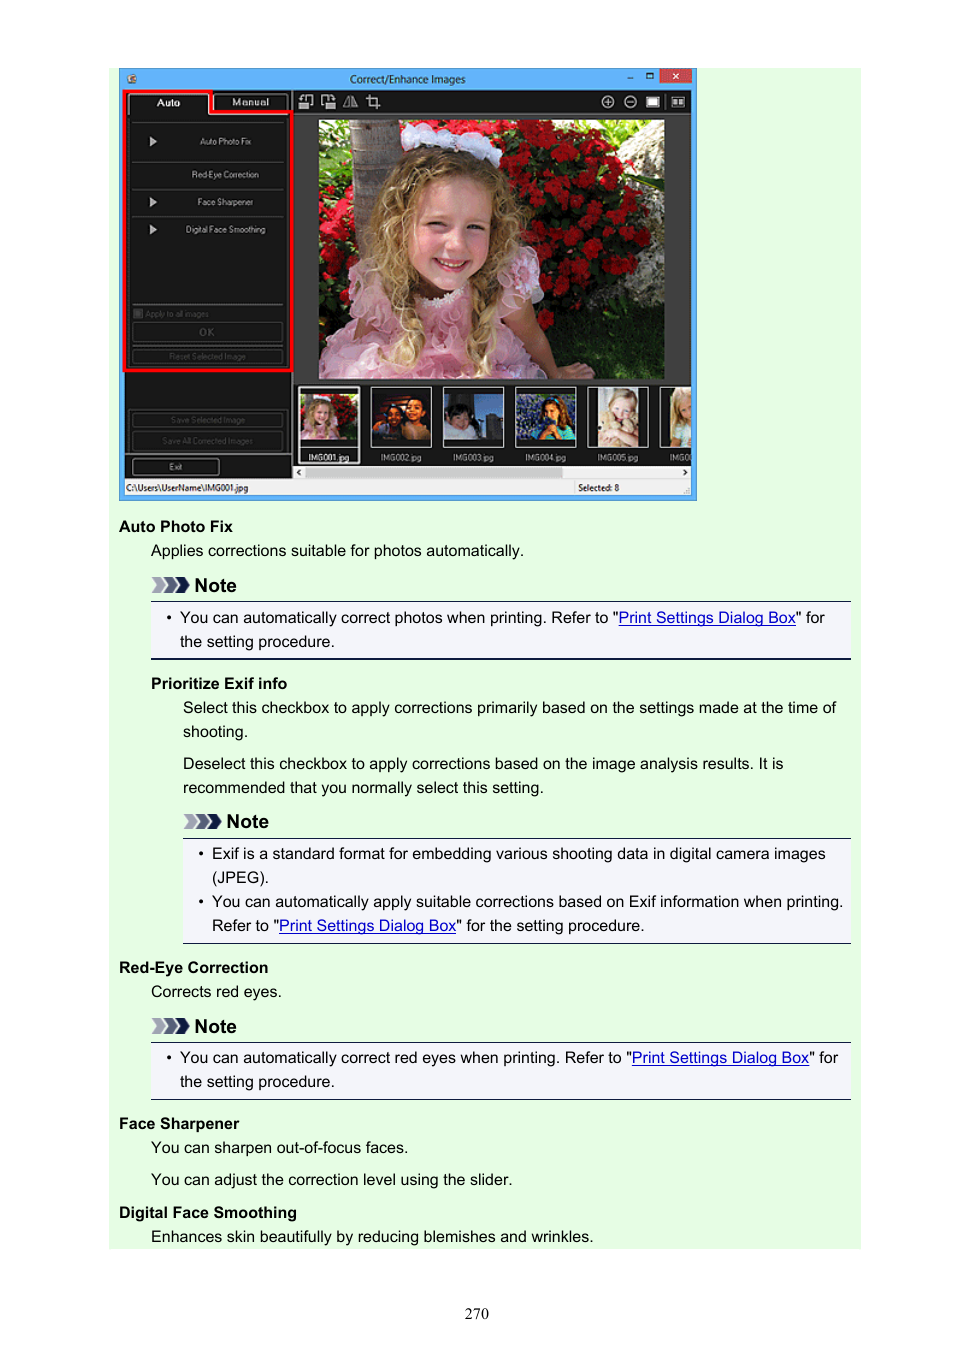Click the Auto Photo Fix label
This screenshot has width=954, height=1350.
[225, 142]
